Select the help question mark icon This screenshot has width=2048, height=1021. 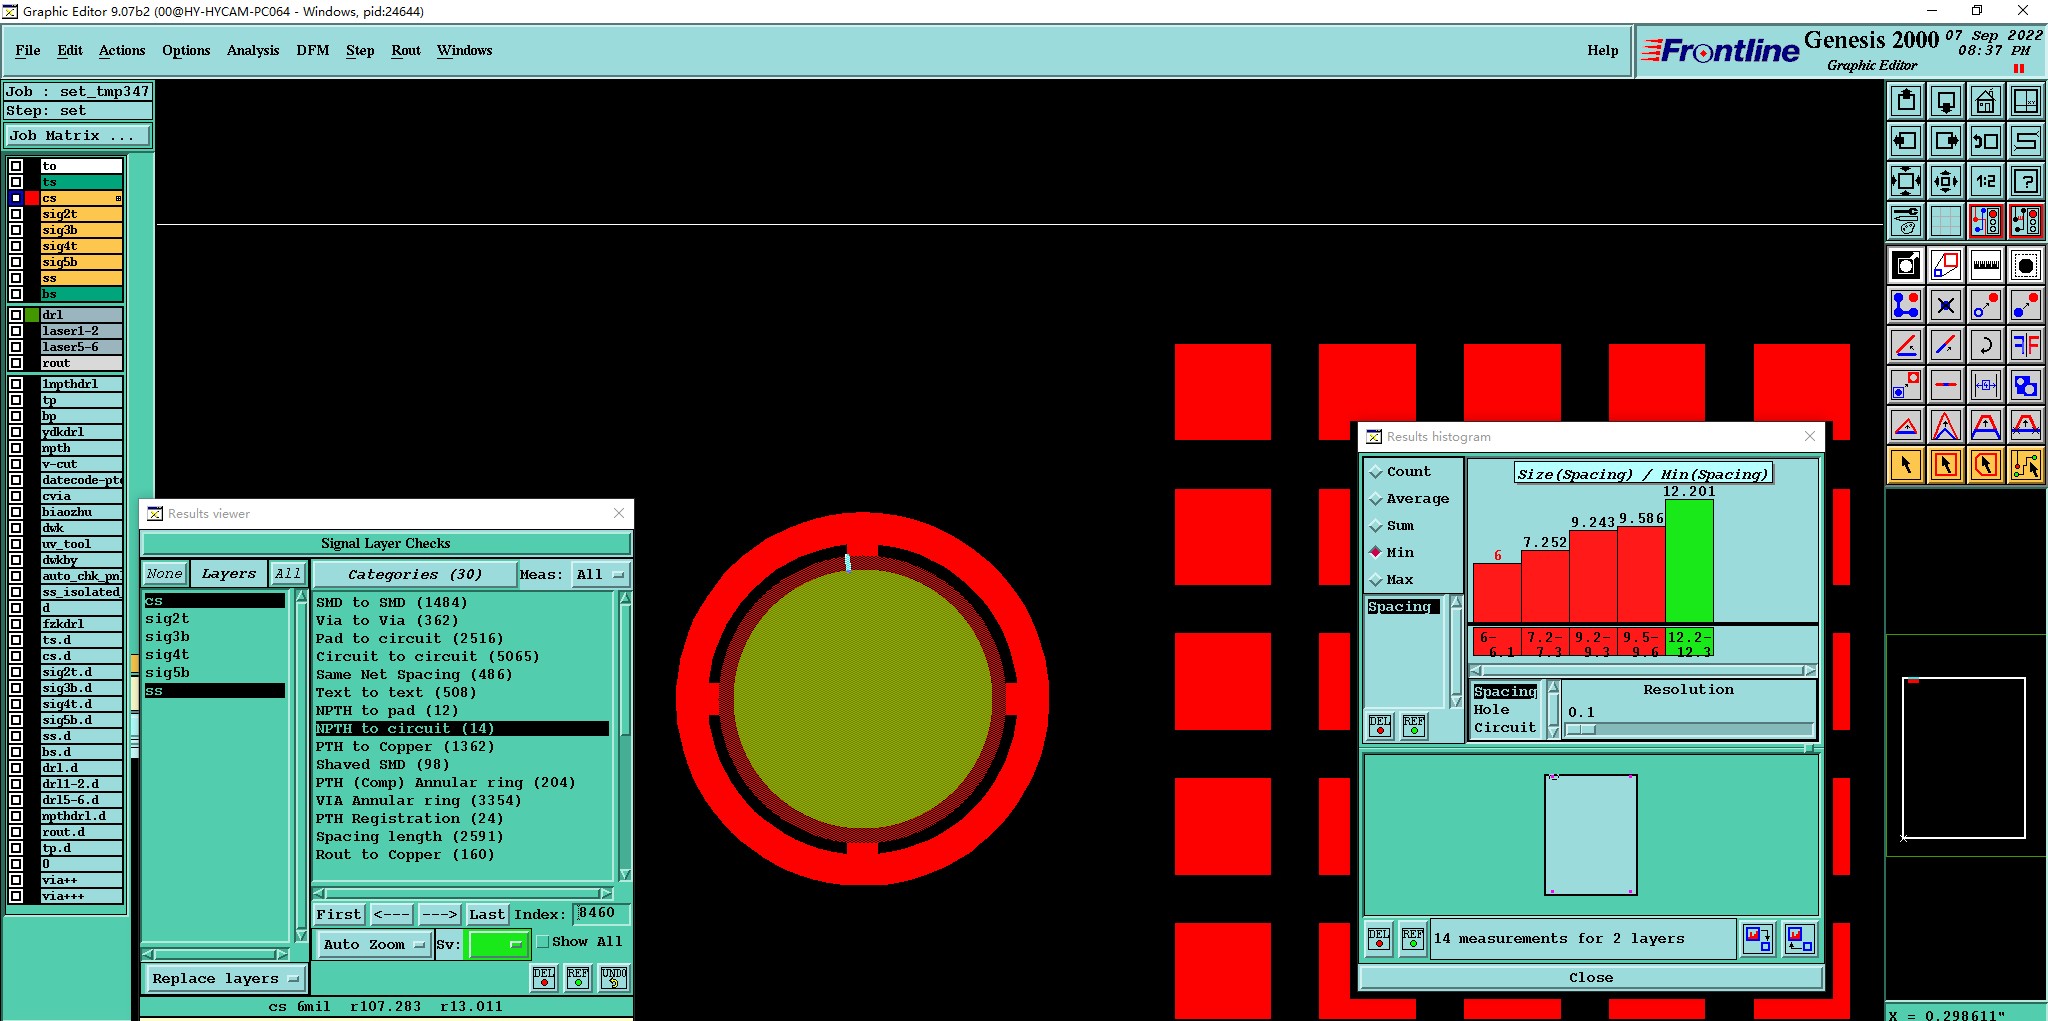click(2025, 181)
